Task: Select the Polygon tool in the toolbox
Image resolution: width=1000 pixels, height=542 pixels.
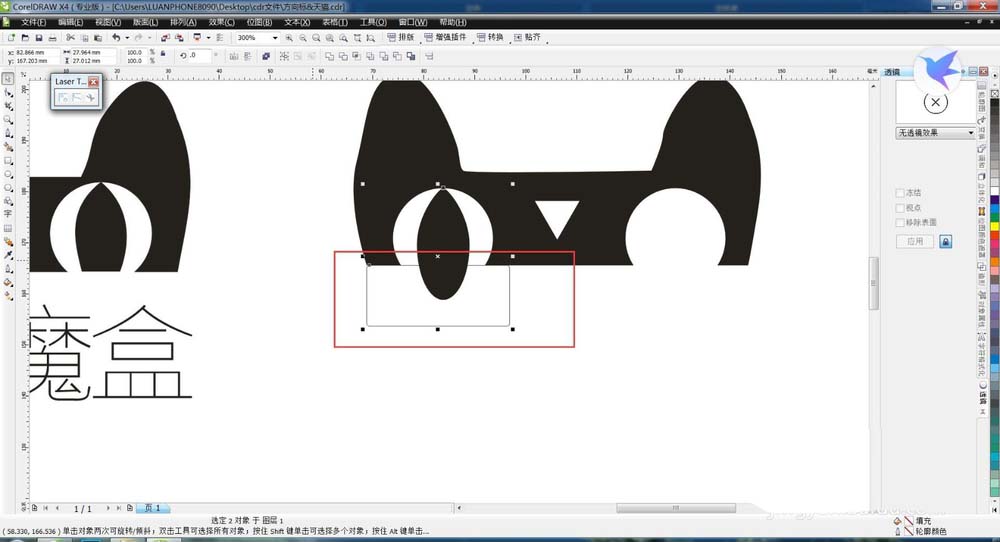Action: (8, 187)
